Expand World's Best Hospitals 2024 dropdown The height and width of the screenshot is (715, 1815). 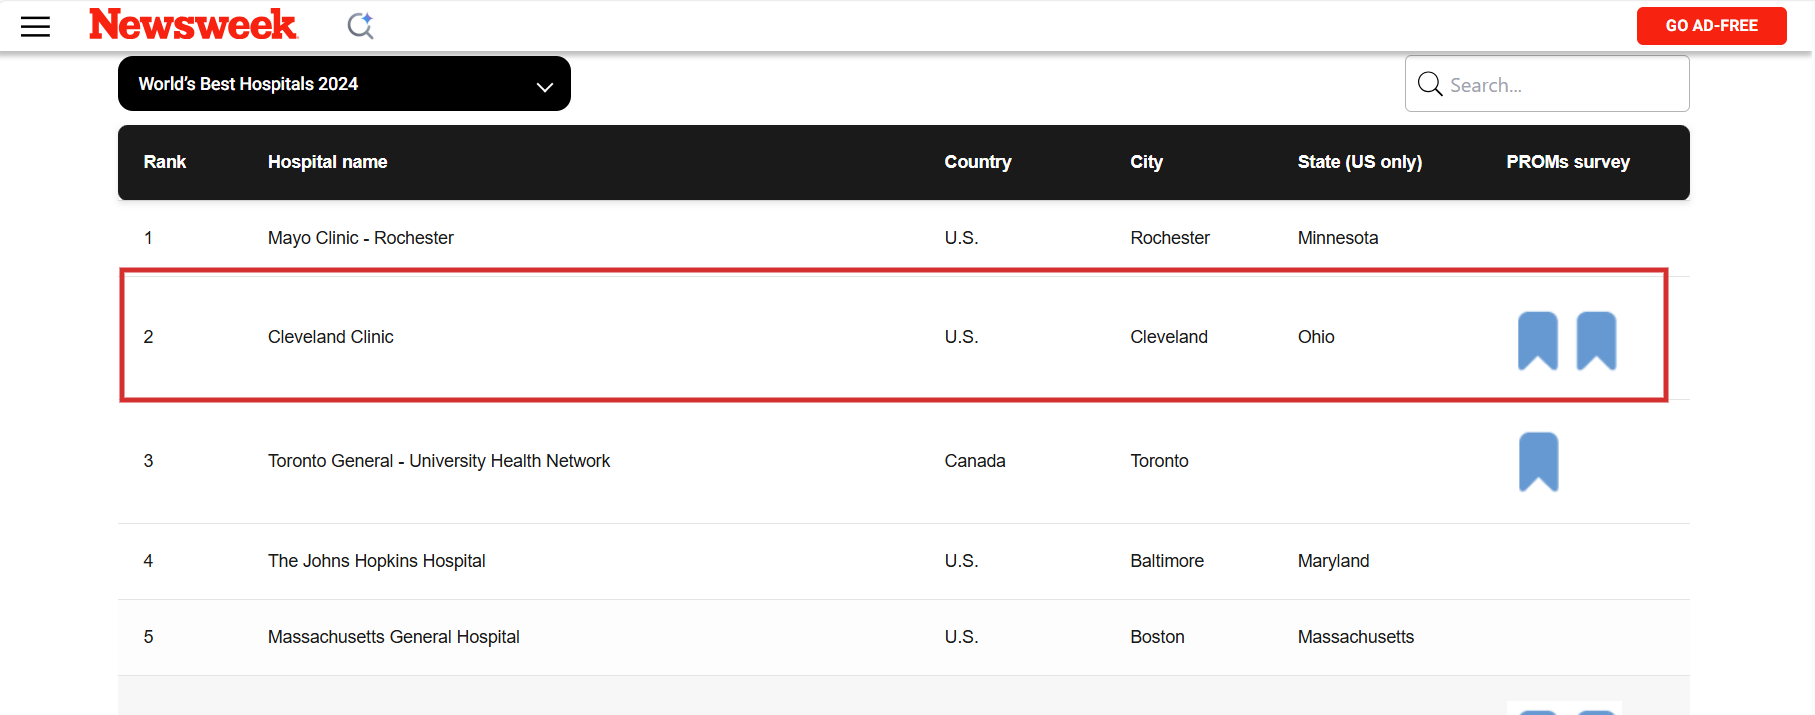tap(344, 84)
